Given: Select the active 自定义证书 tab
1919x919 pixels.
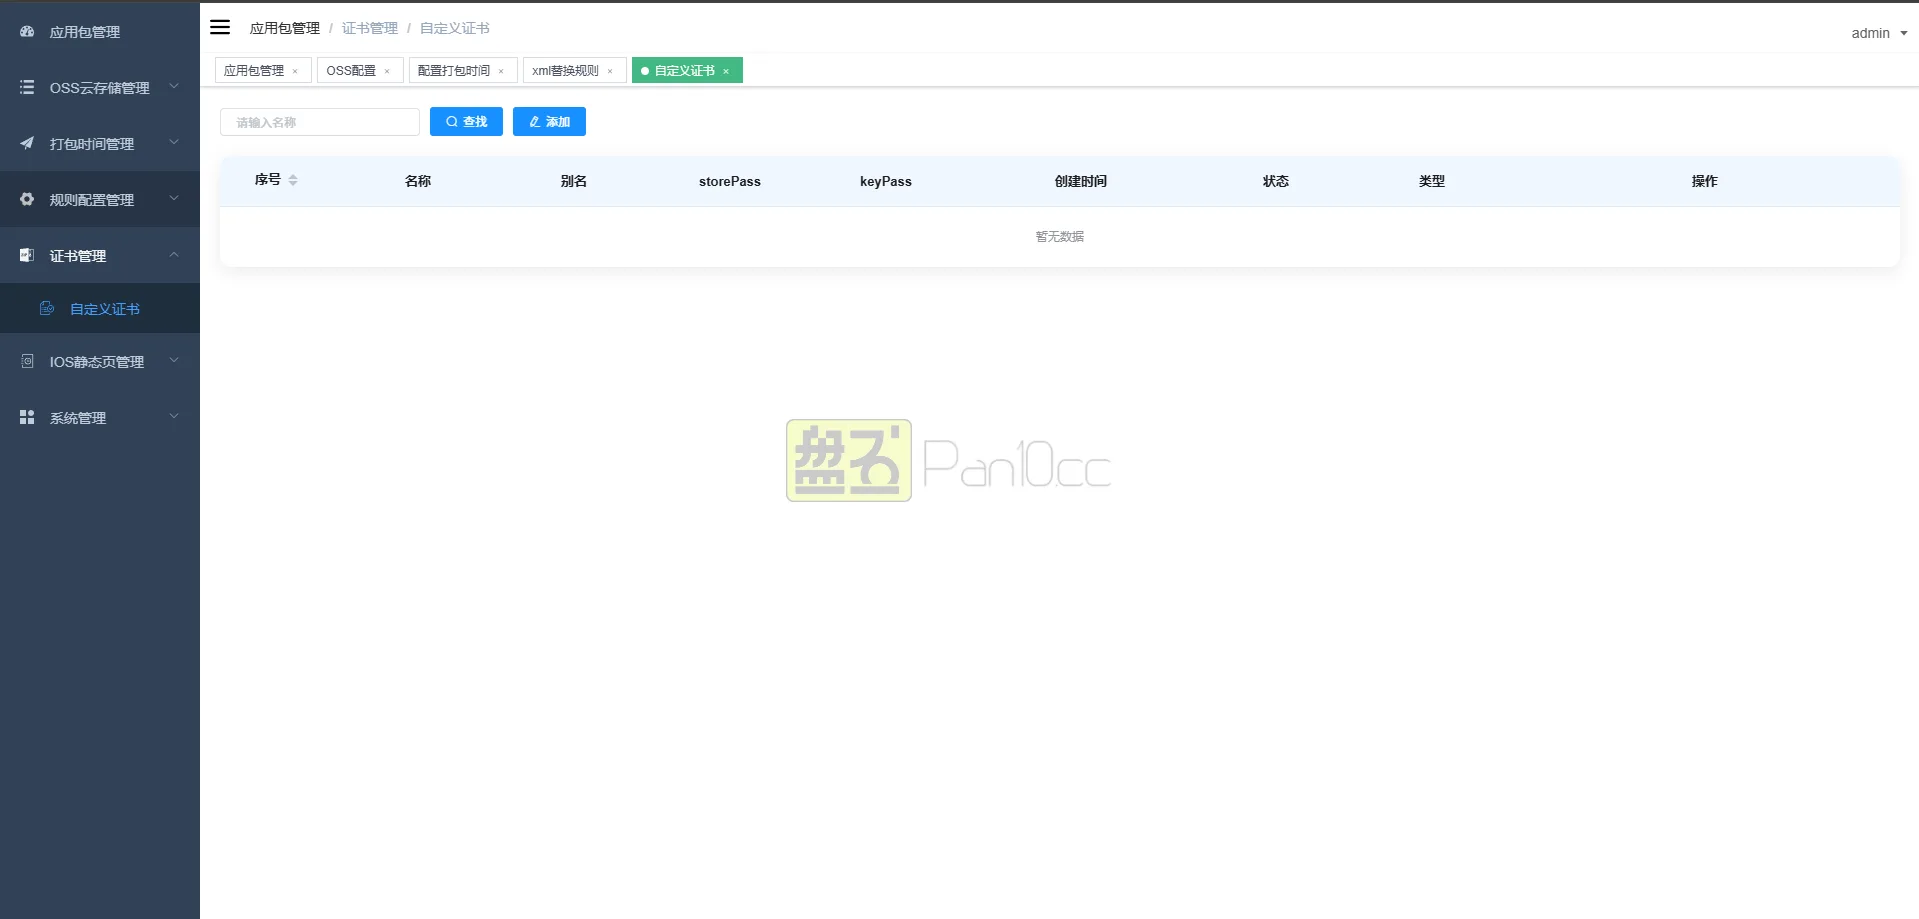Looking at the screenshot, I should click(685, 70).
